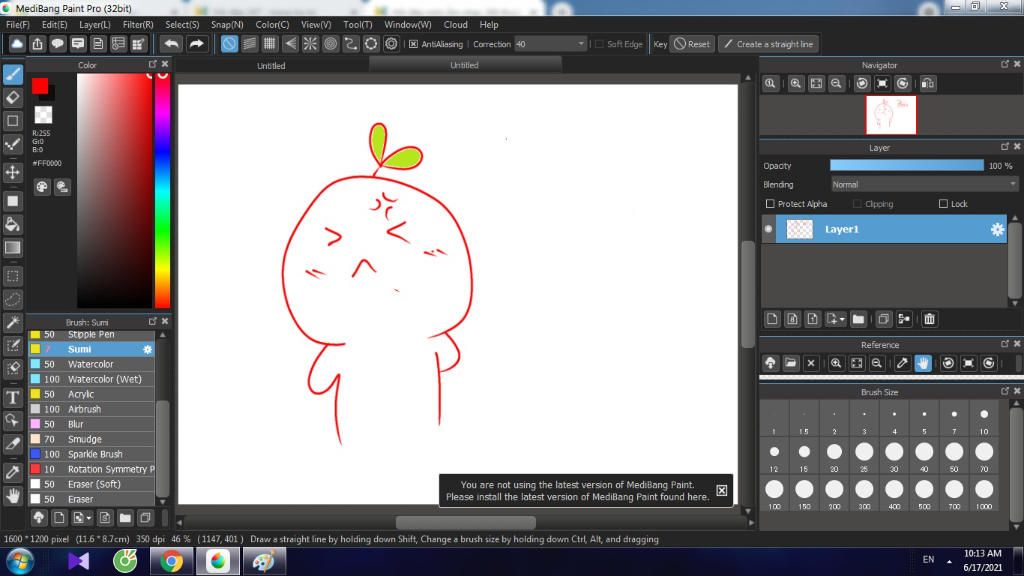Screen dimensions: 1024x576
Task: Enable the circle snap icon
Action: 330,44
